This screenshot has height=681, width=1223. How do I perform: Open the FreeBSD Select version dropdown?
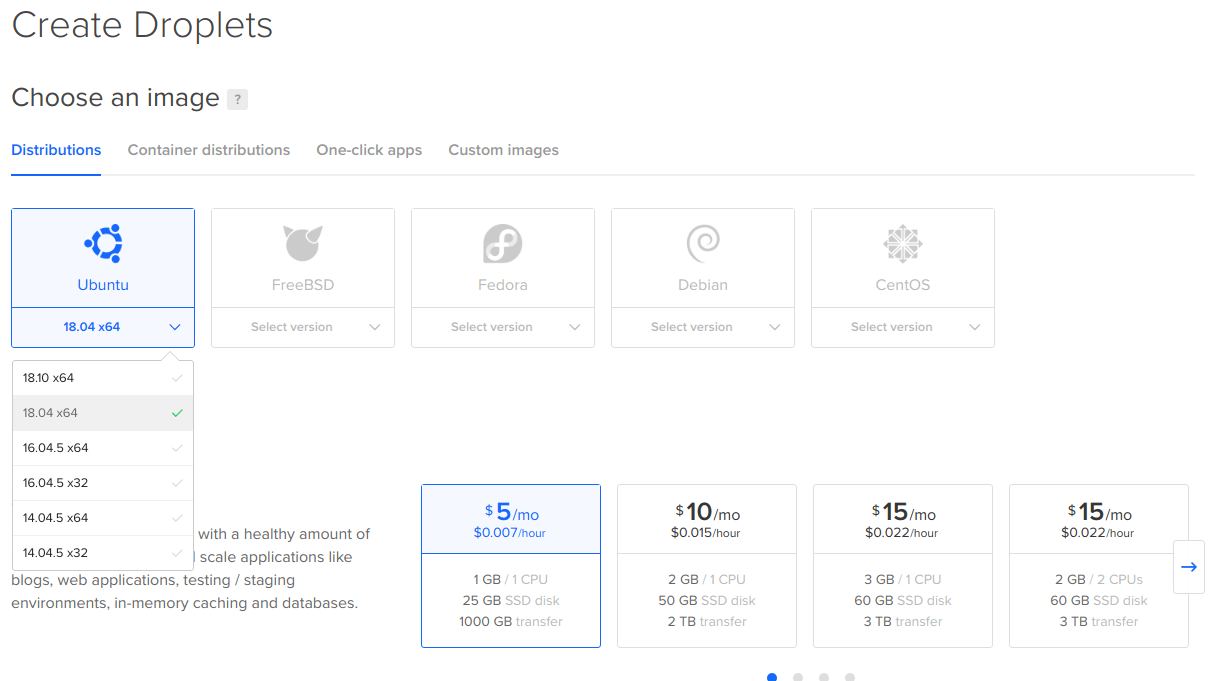(x=303, y=327)
